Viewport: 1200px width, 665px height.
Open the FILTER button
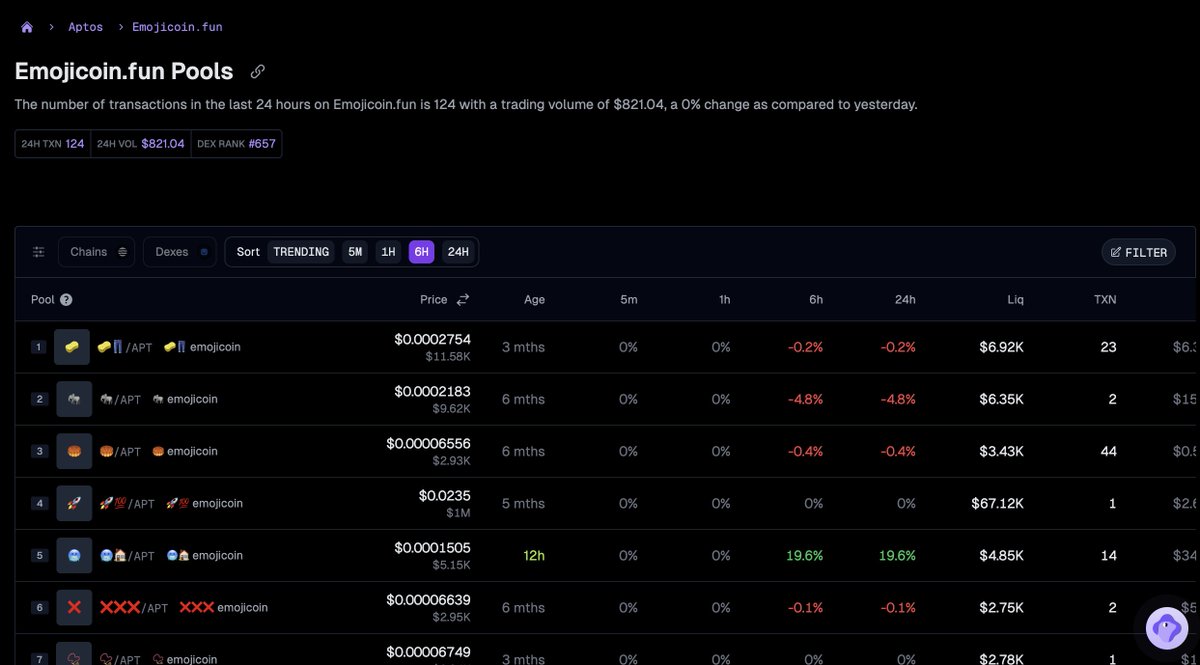pos(1138,252)
